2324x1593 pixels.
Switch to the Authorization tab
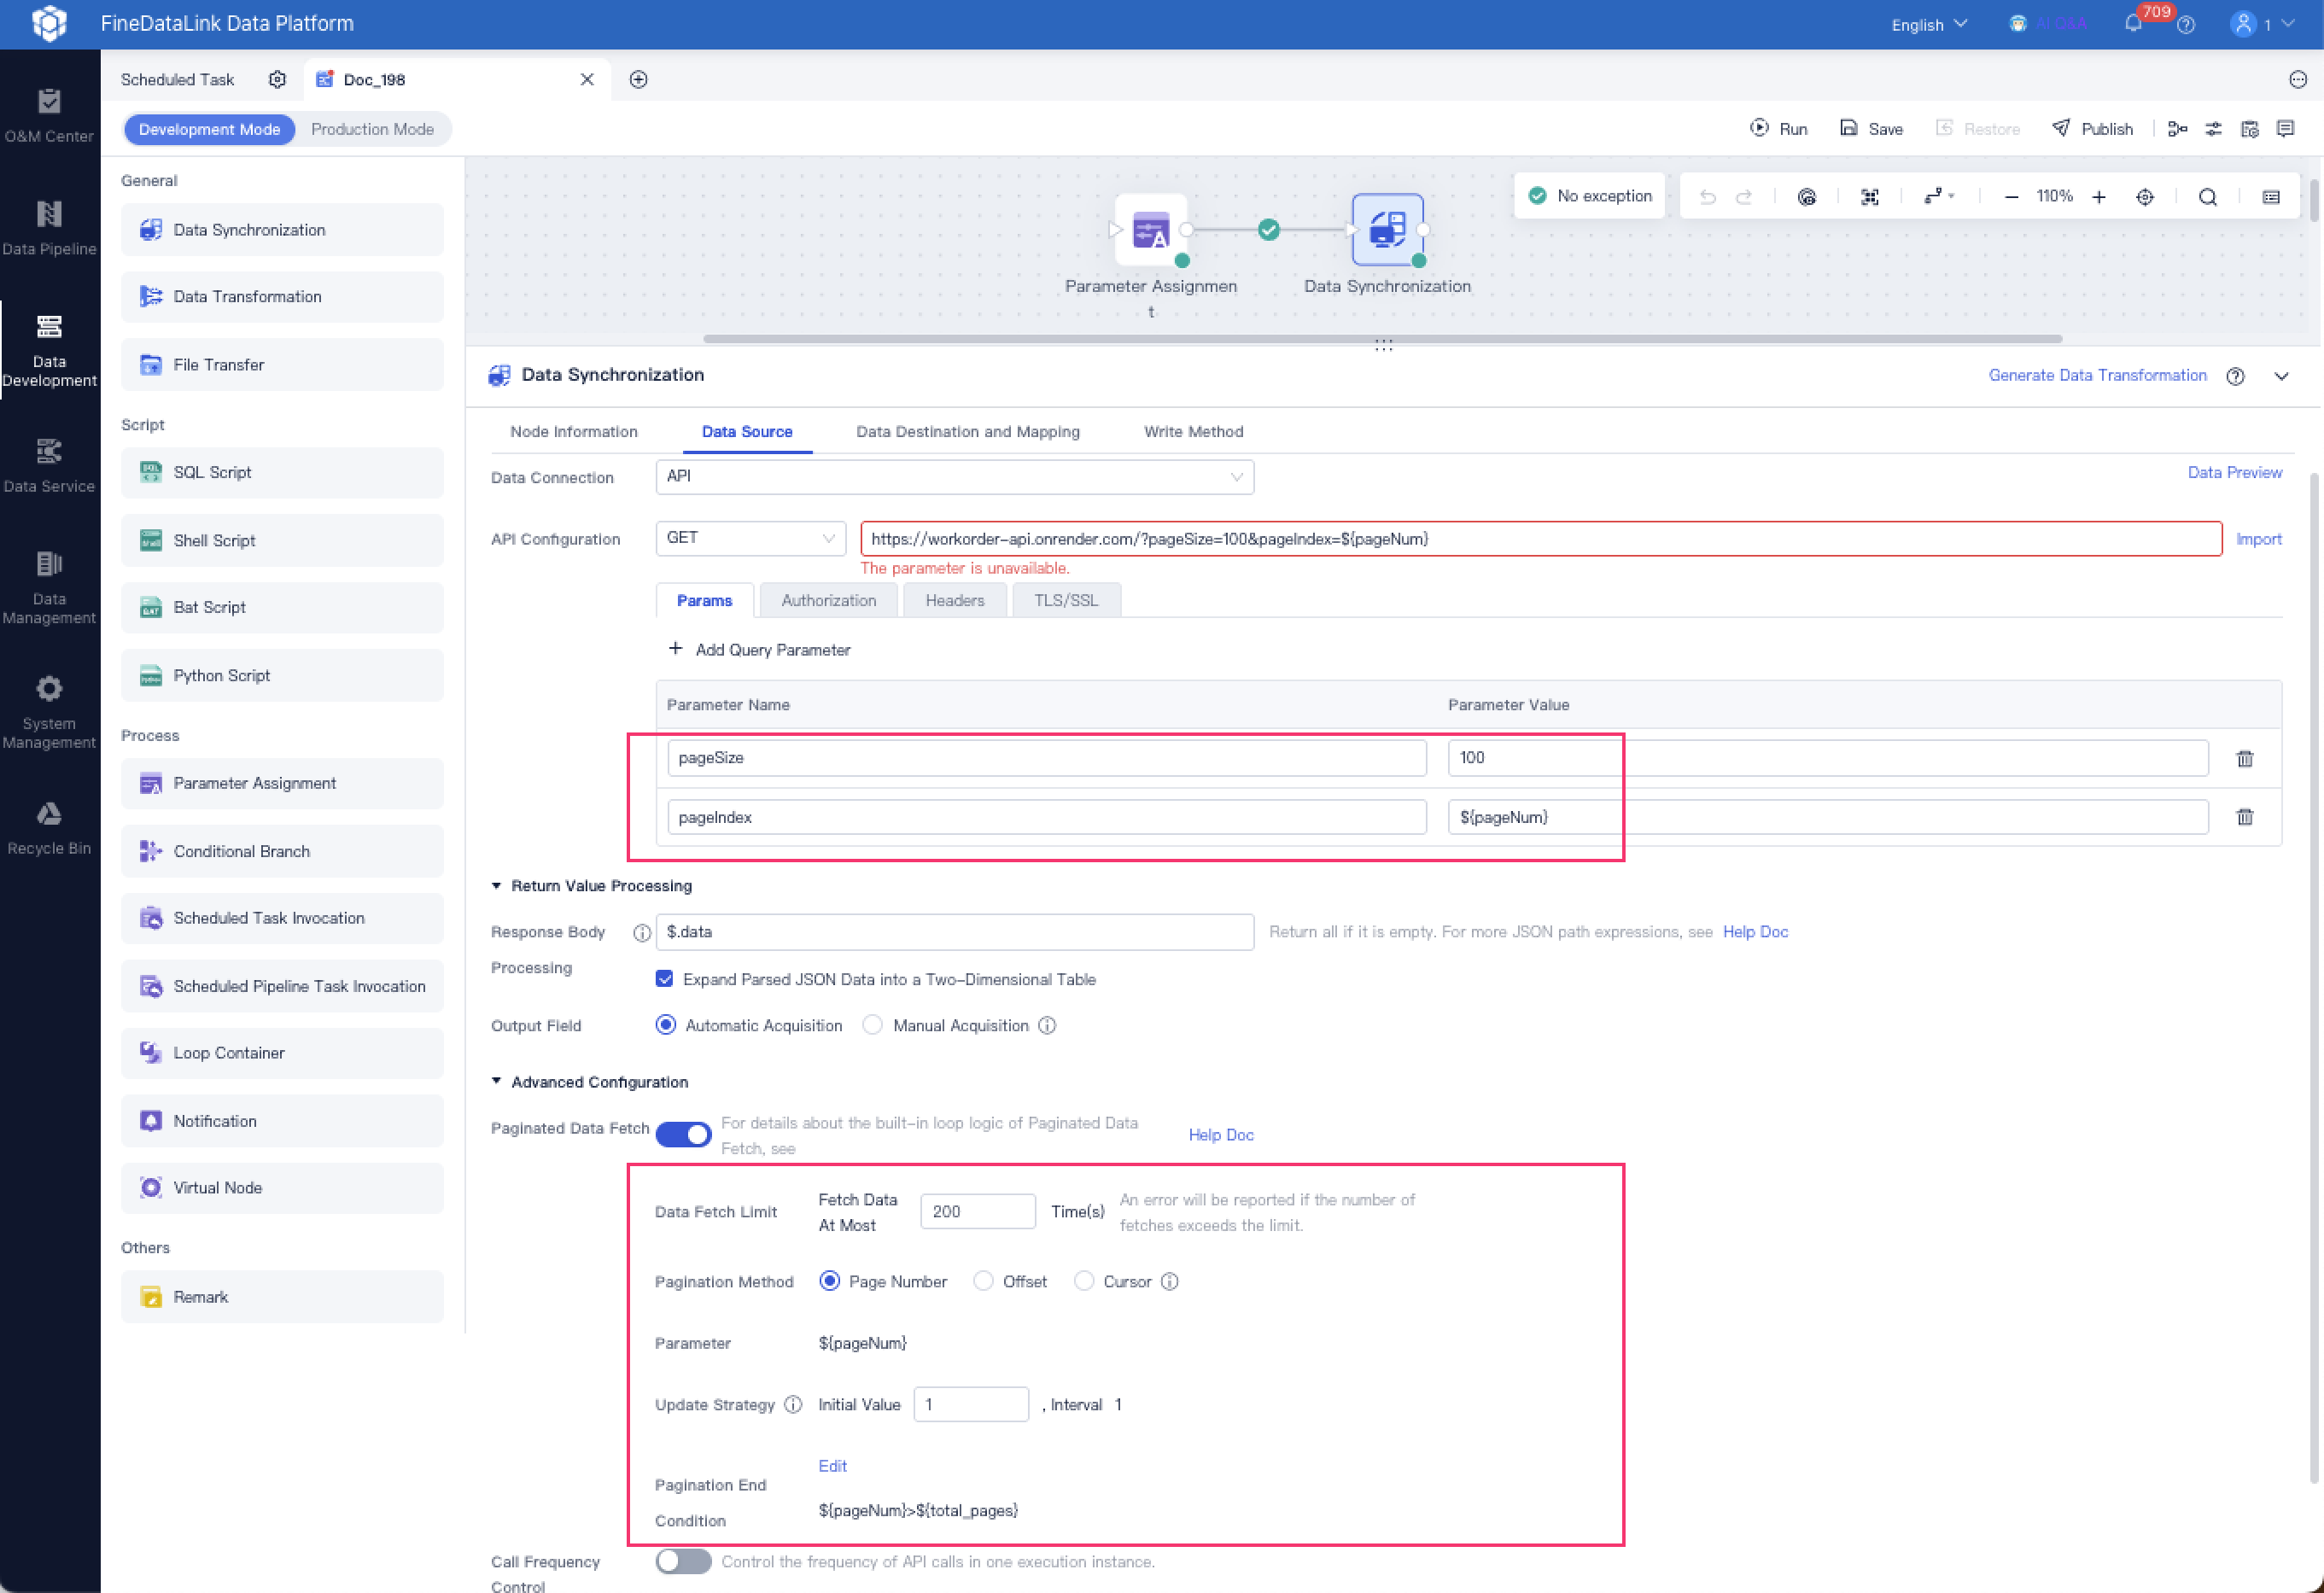point(829,600)
